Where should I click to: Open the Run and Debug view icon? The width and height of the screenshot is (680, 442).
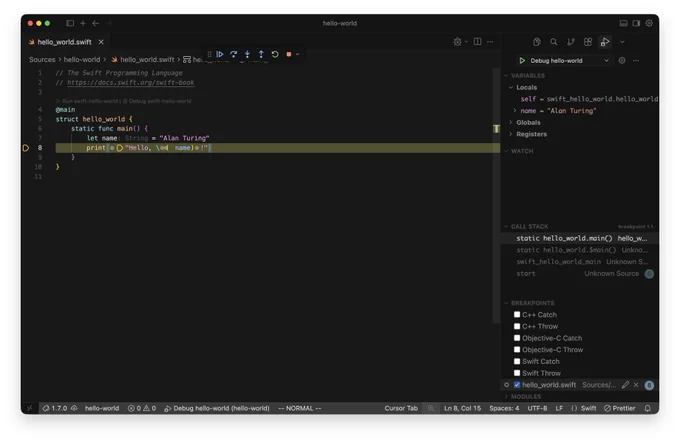(605, 42)
